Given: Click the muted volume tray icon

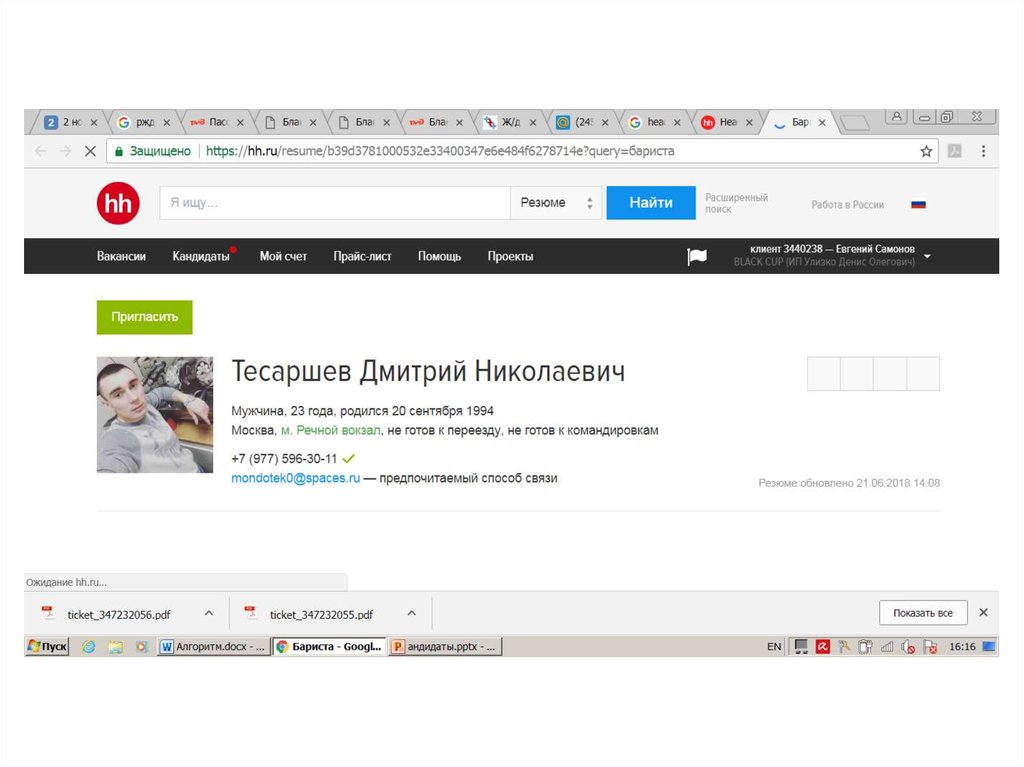Looking at the screenshot, I should click(908, 647).
